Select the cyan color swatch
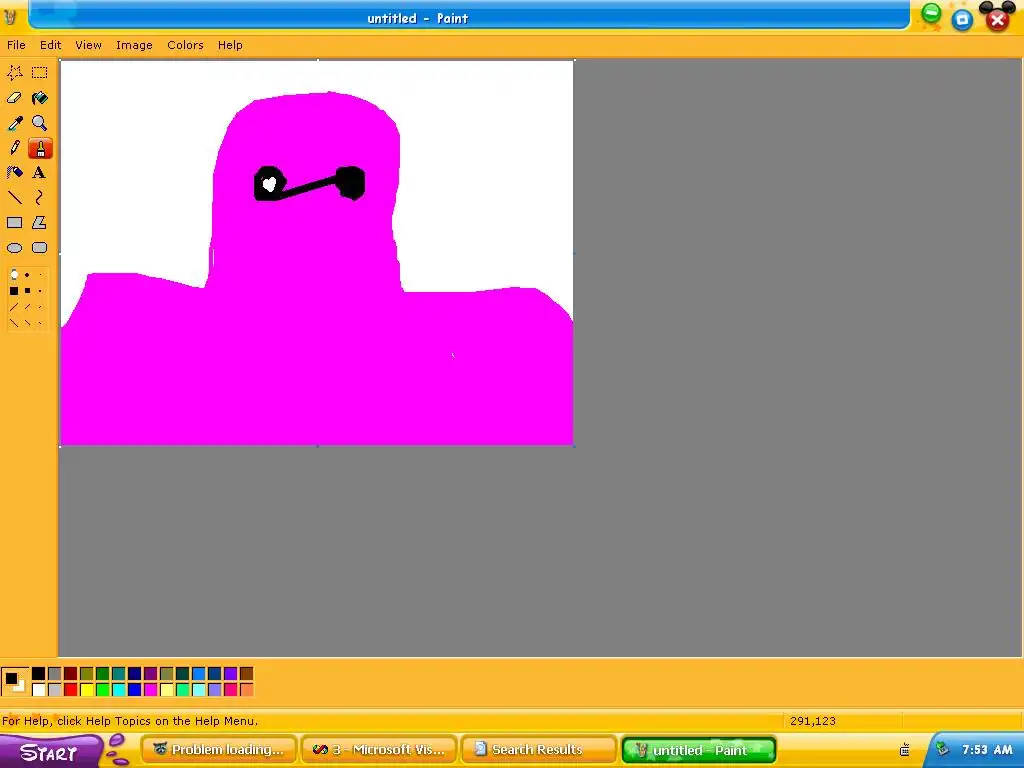Viewport: 1024px width, 768px height. pos(118,689)
